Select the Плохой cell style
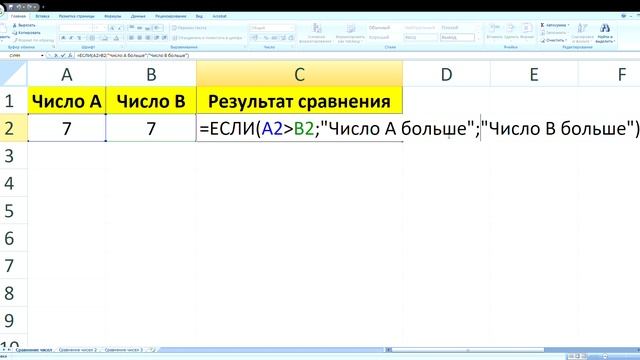Screen dimensions: 640x360 450,28
